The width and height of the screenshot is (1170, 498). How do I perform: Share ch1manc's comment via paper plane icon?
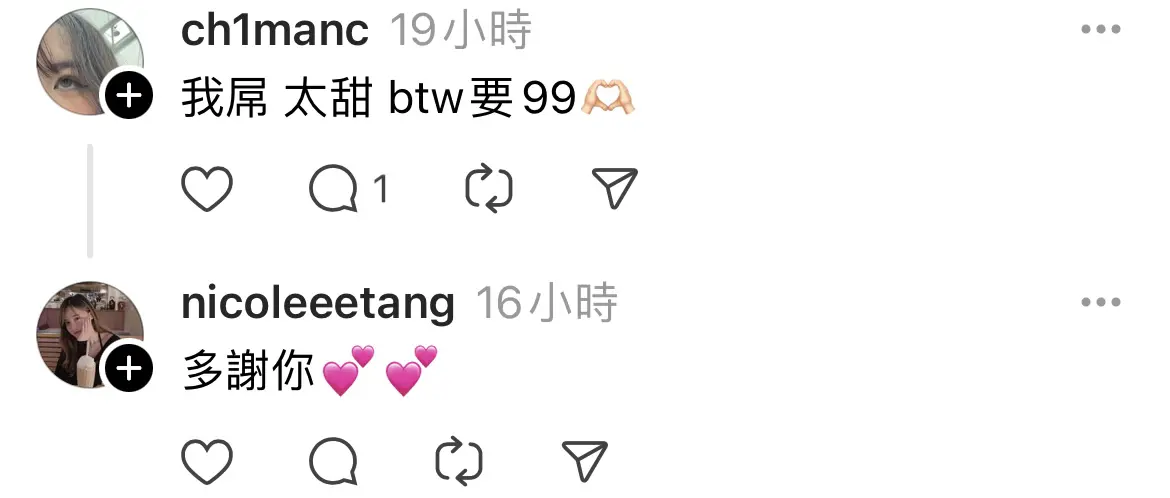615,188
